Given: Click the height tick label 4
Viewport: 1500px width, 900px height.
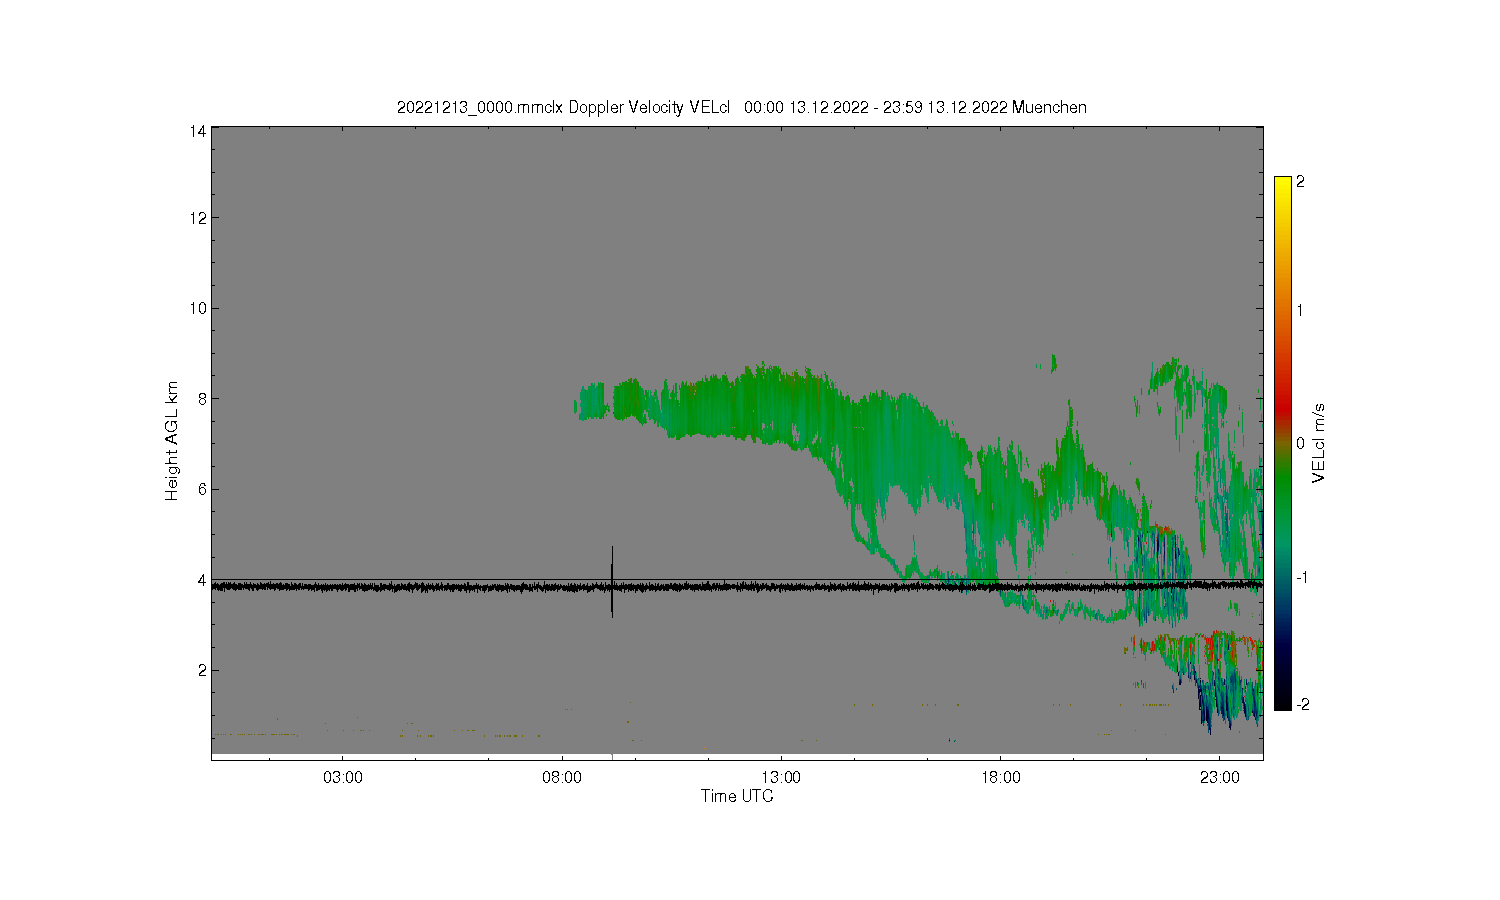Looking at the screenshot, I should click(202, 580).
